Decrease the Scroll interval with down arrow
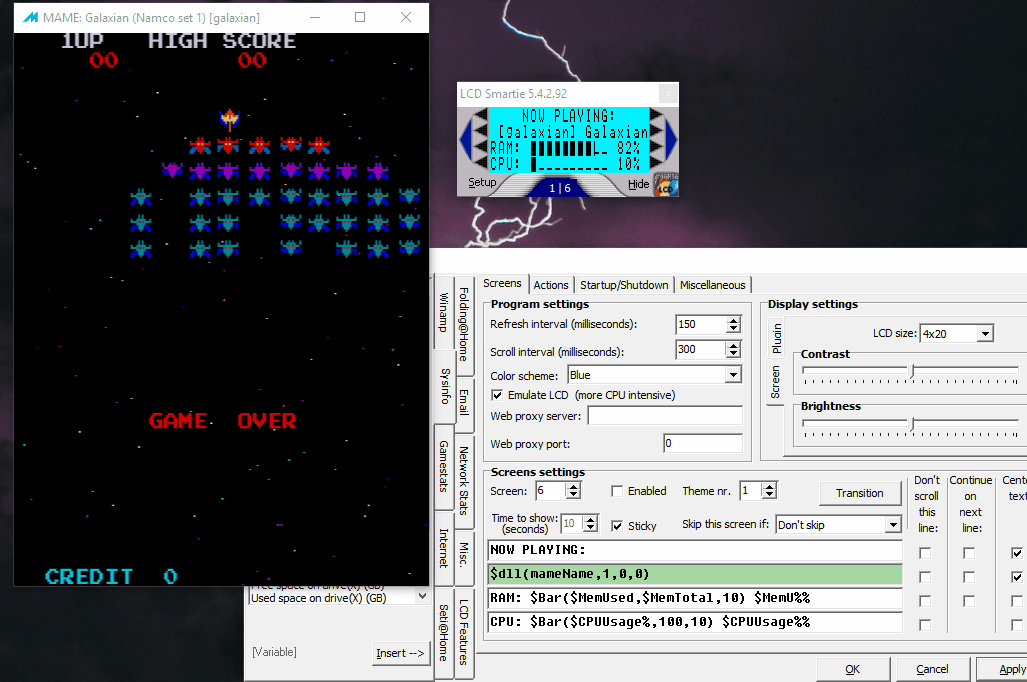The width and height of the screenshot is (1027, 682). [734, 354]
